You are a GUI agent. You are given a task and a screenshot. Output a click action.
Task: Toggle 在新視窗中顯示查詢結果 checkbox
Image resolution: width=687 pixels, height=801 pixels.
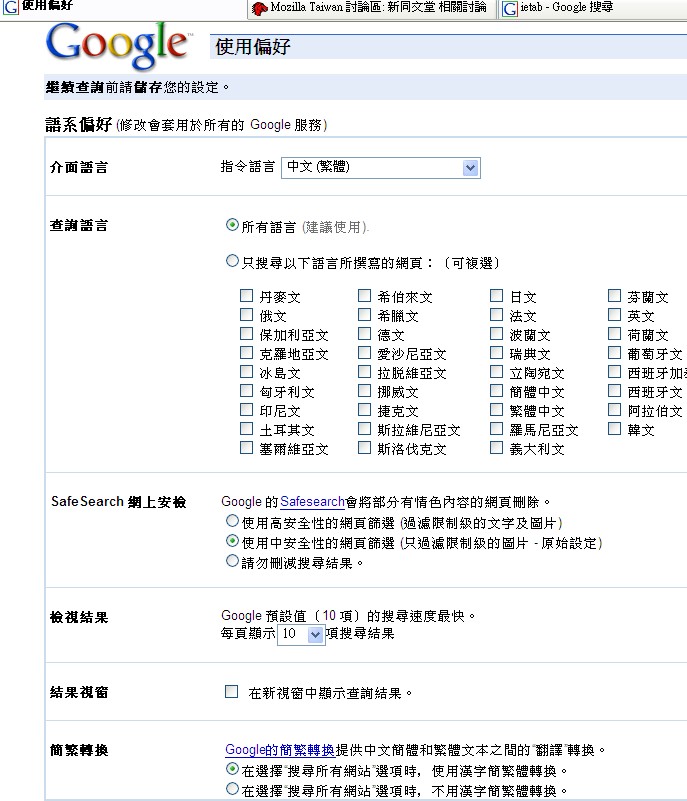pos(232,691)
